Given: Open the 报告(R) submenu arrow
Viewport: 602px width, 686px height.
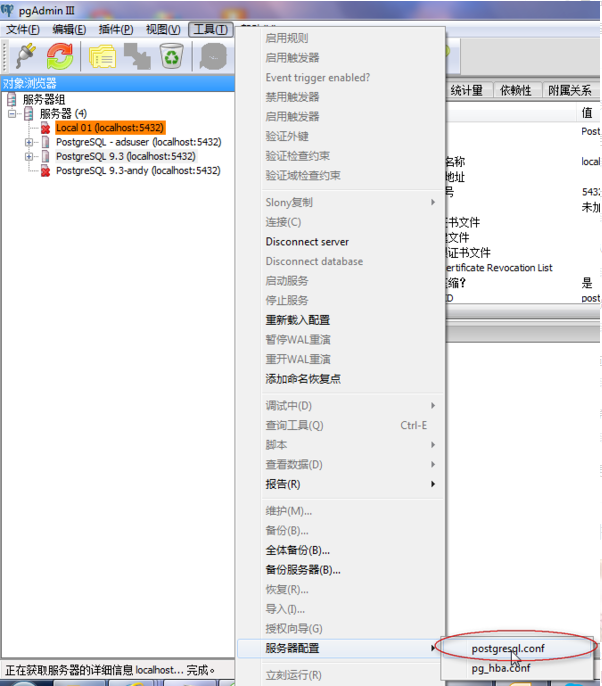Looking at the screenshot, I should coord(433,484).
